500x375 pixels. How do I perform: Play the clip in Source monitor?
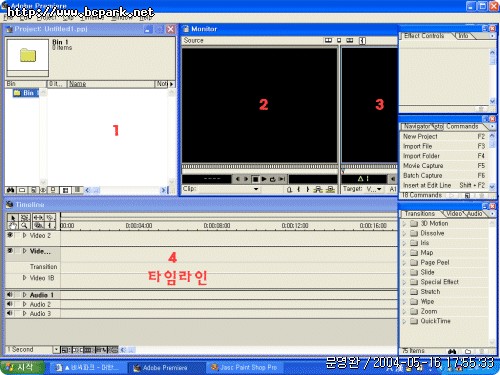[264, 179]
